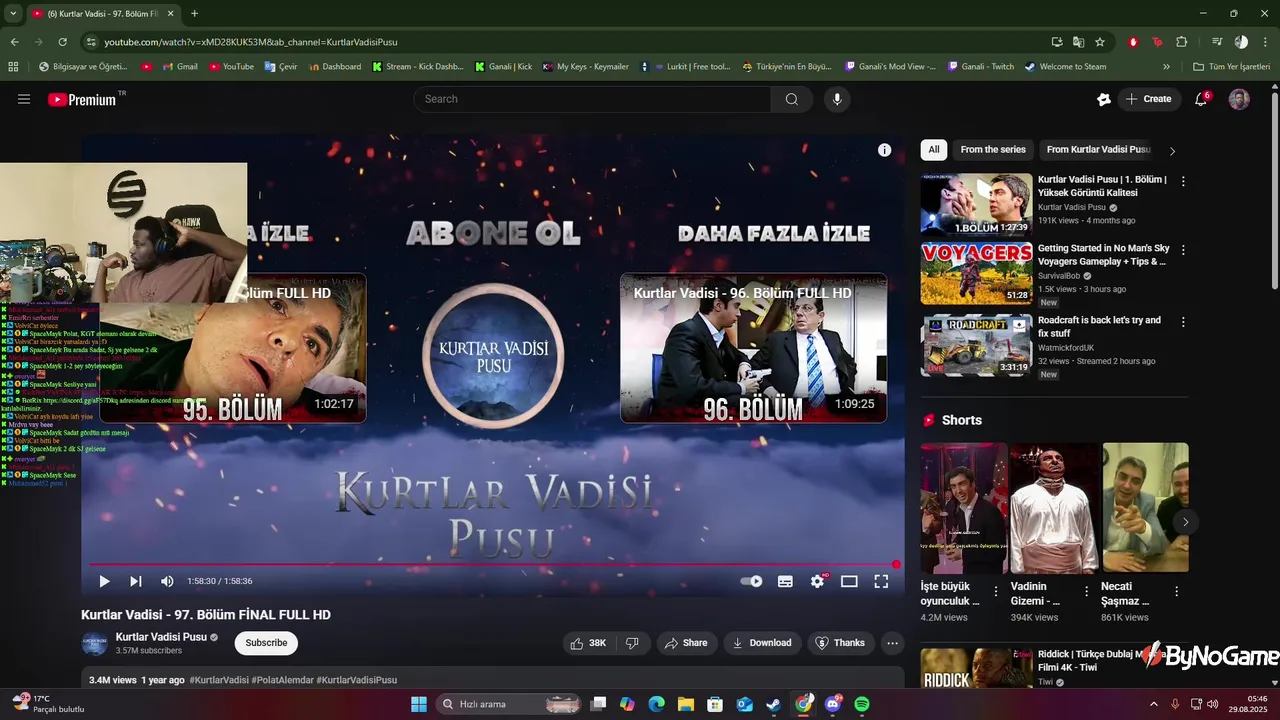1280x720 pixels.
Task: Open the YouTube guide hamburger menu
Action: 24,99
